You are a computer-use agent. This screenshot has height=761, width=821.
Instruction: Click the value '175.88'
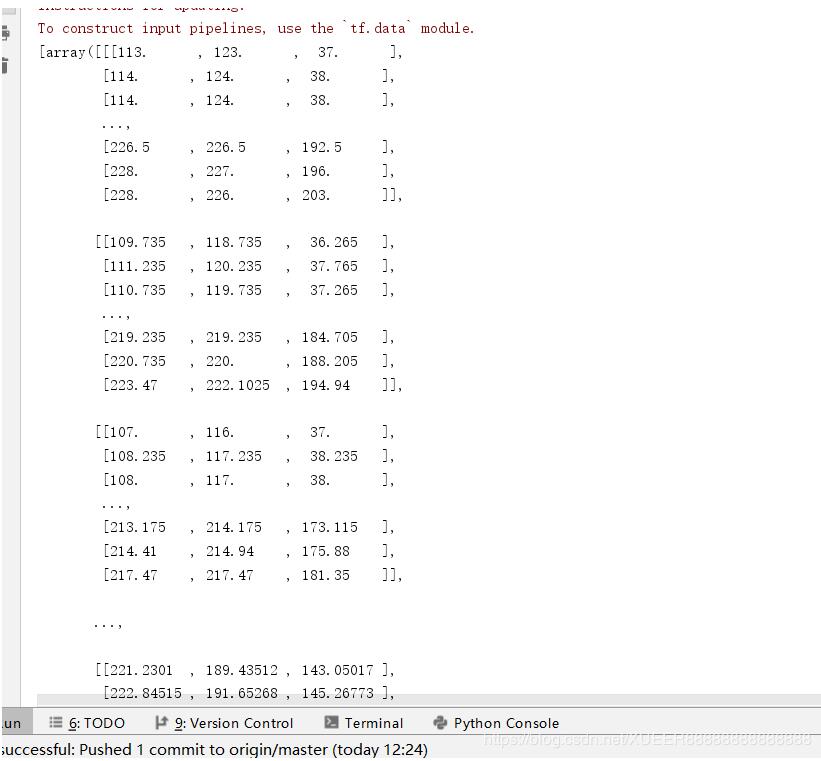(326, 552)
